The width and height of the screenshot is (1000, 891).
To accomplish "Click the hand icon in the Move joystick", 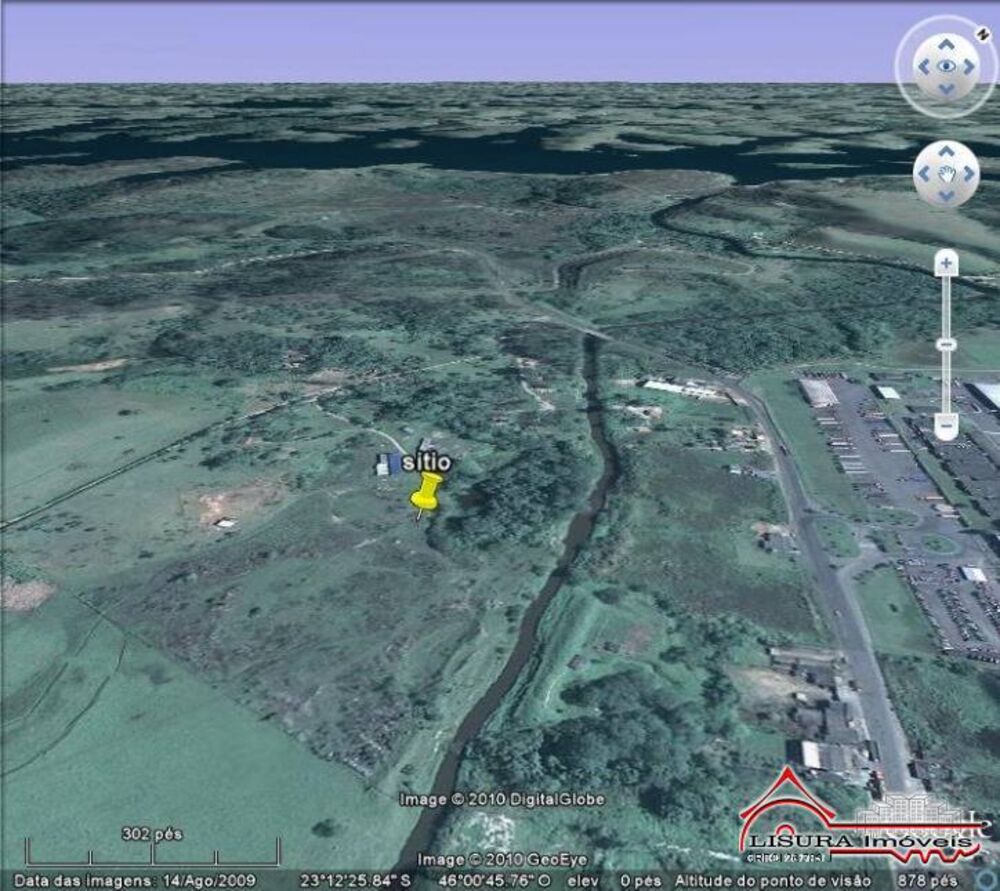I will coord(944,172).
